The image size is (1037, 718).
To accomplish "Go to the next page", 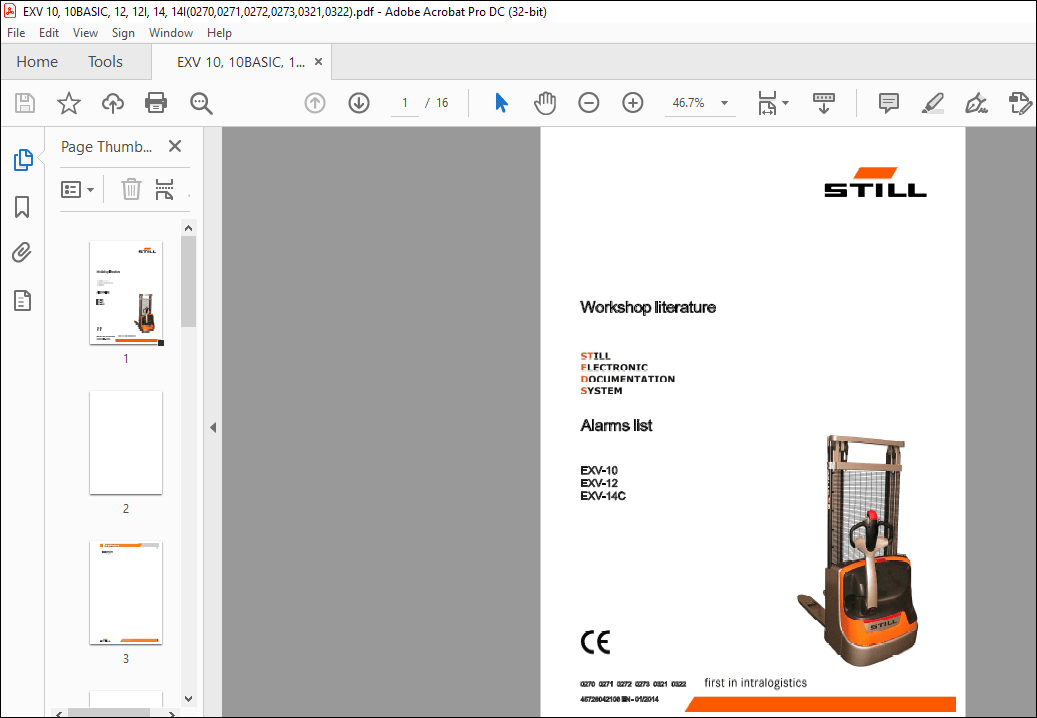I will (358, 102).
